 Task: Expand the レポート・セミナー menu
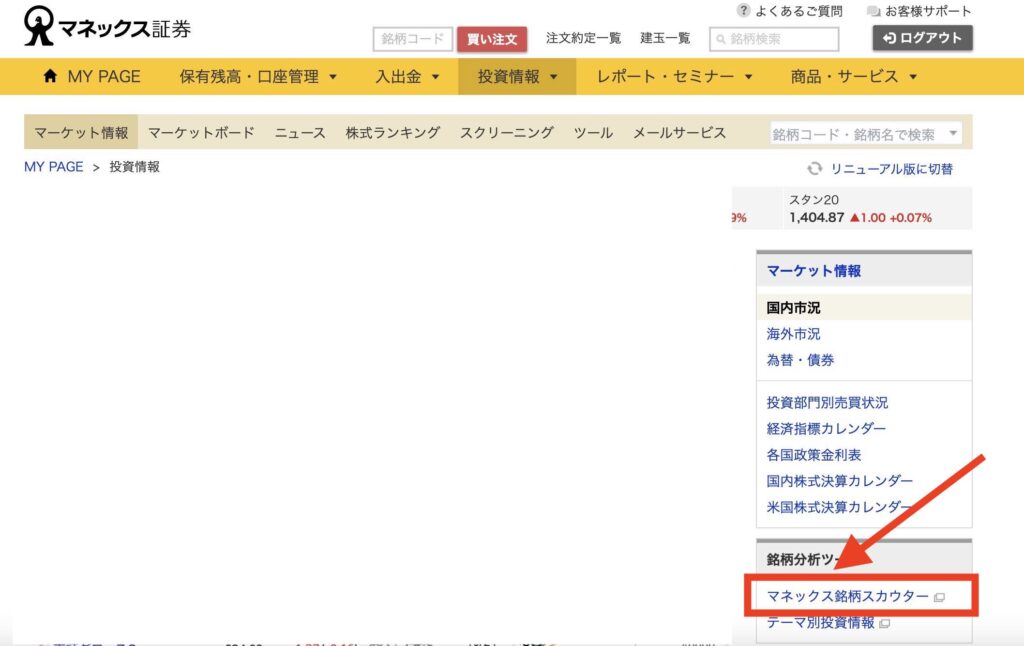pos(674,77)
